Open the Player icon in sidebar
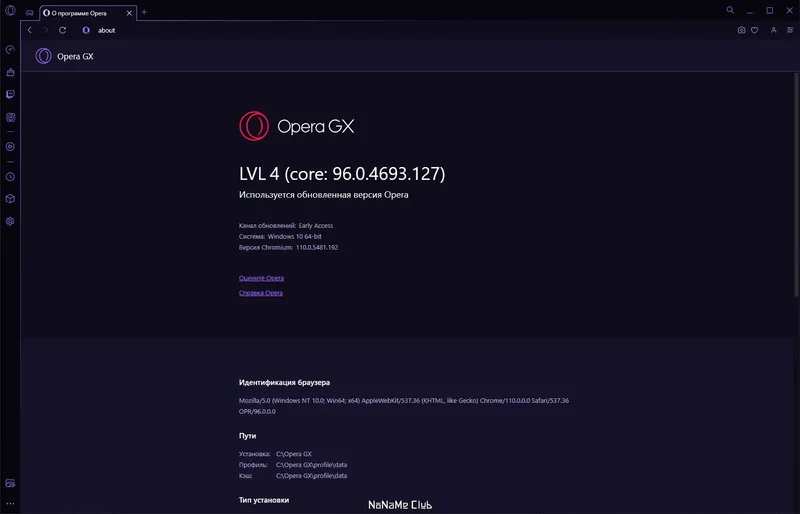 10,146
